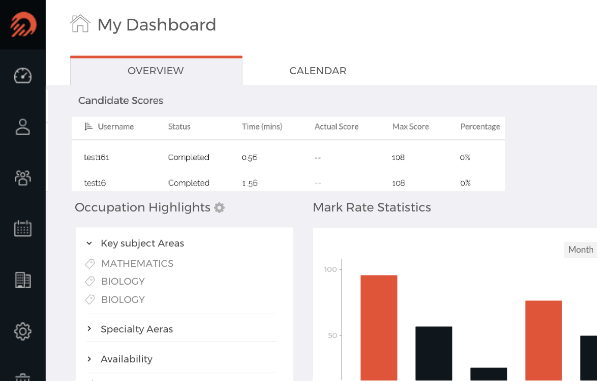Viewport: 597px width, 381px height.
Task: Open the user group sidebar icon
Action: point(23,178)
